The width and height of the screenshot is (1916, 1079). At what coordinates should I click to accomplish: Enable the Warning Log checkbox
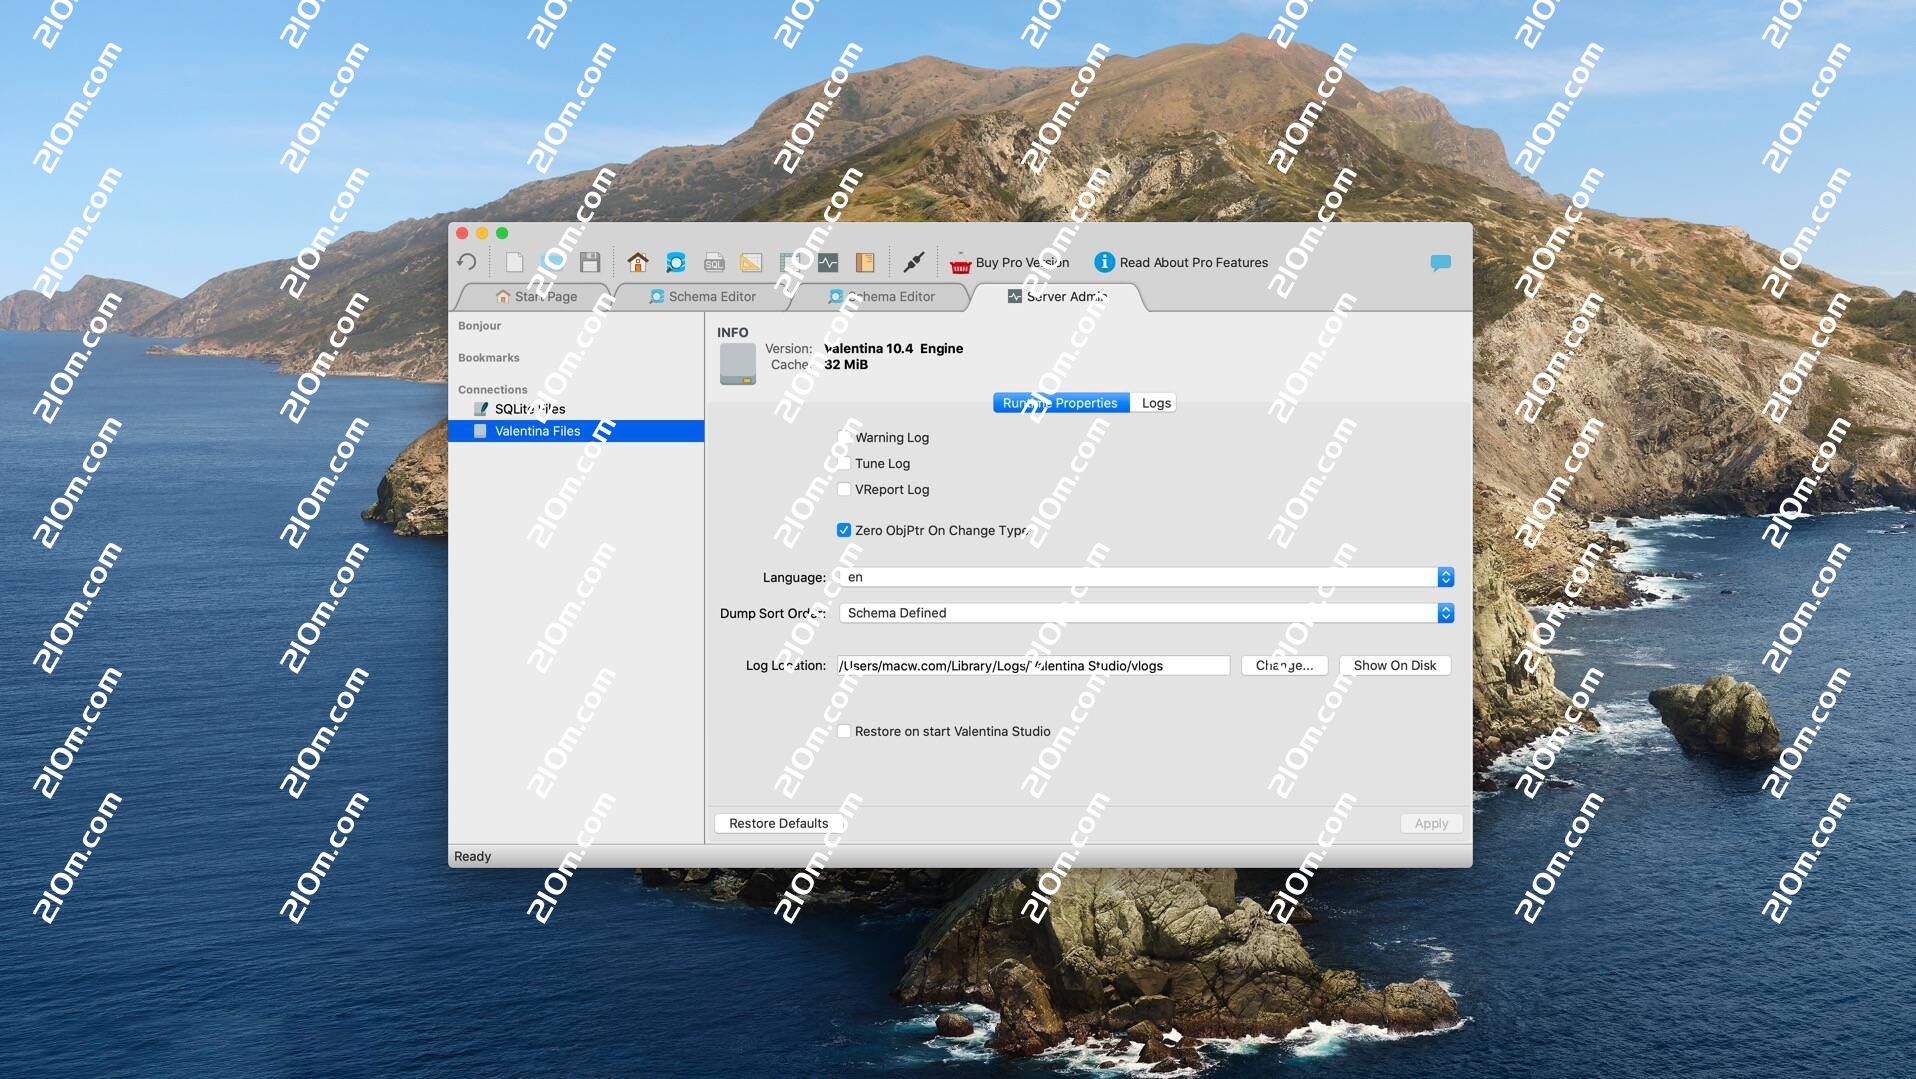844,437
